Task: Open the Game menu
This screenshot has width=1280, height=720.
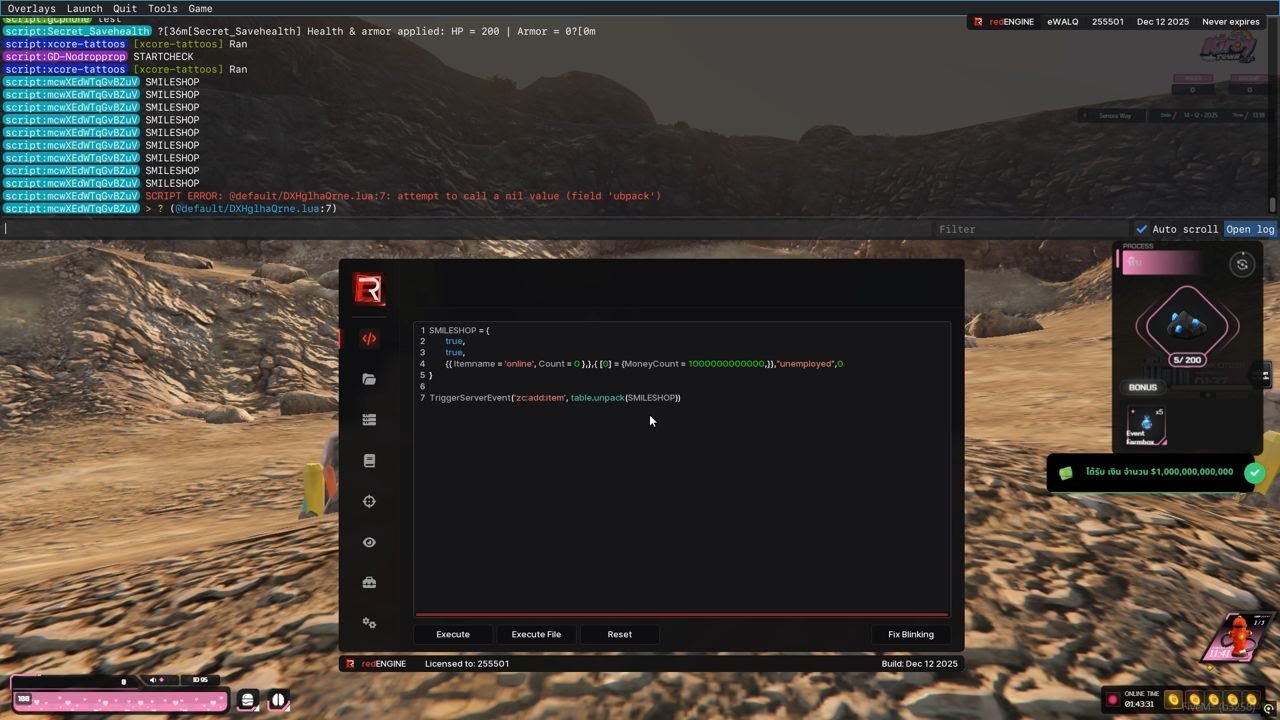Action: coord(200,8)
